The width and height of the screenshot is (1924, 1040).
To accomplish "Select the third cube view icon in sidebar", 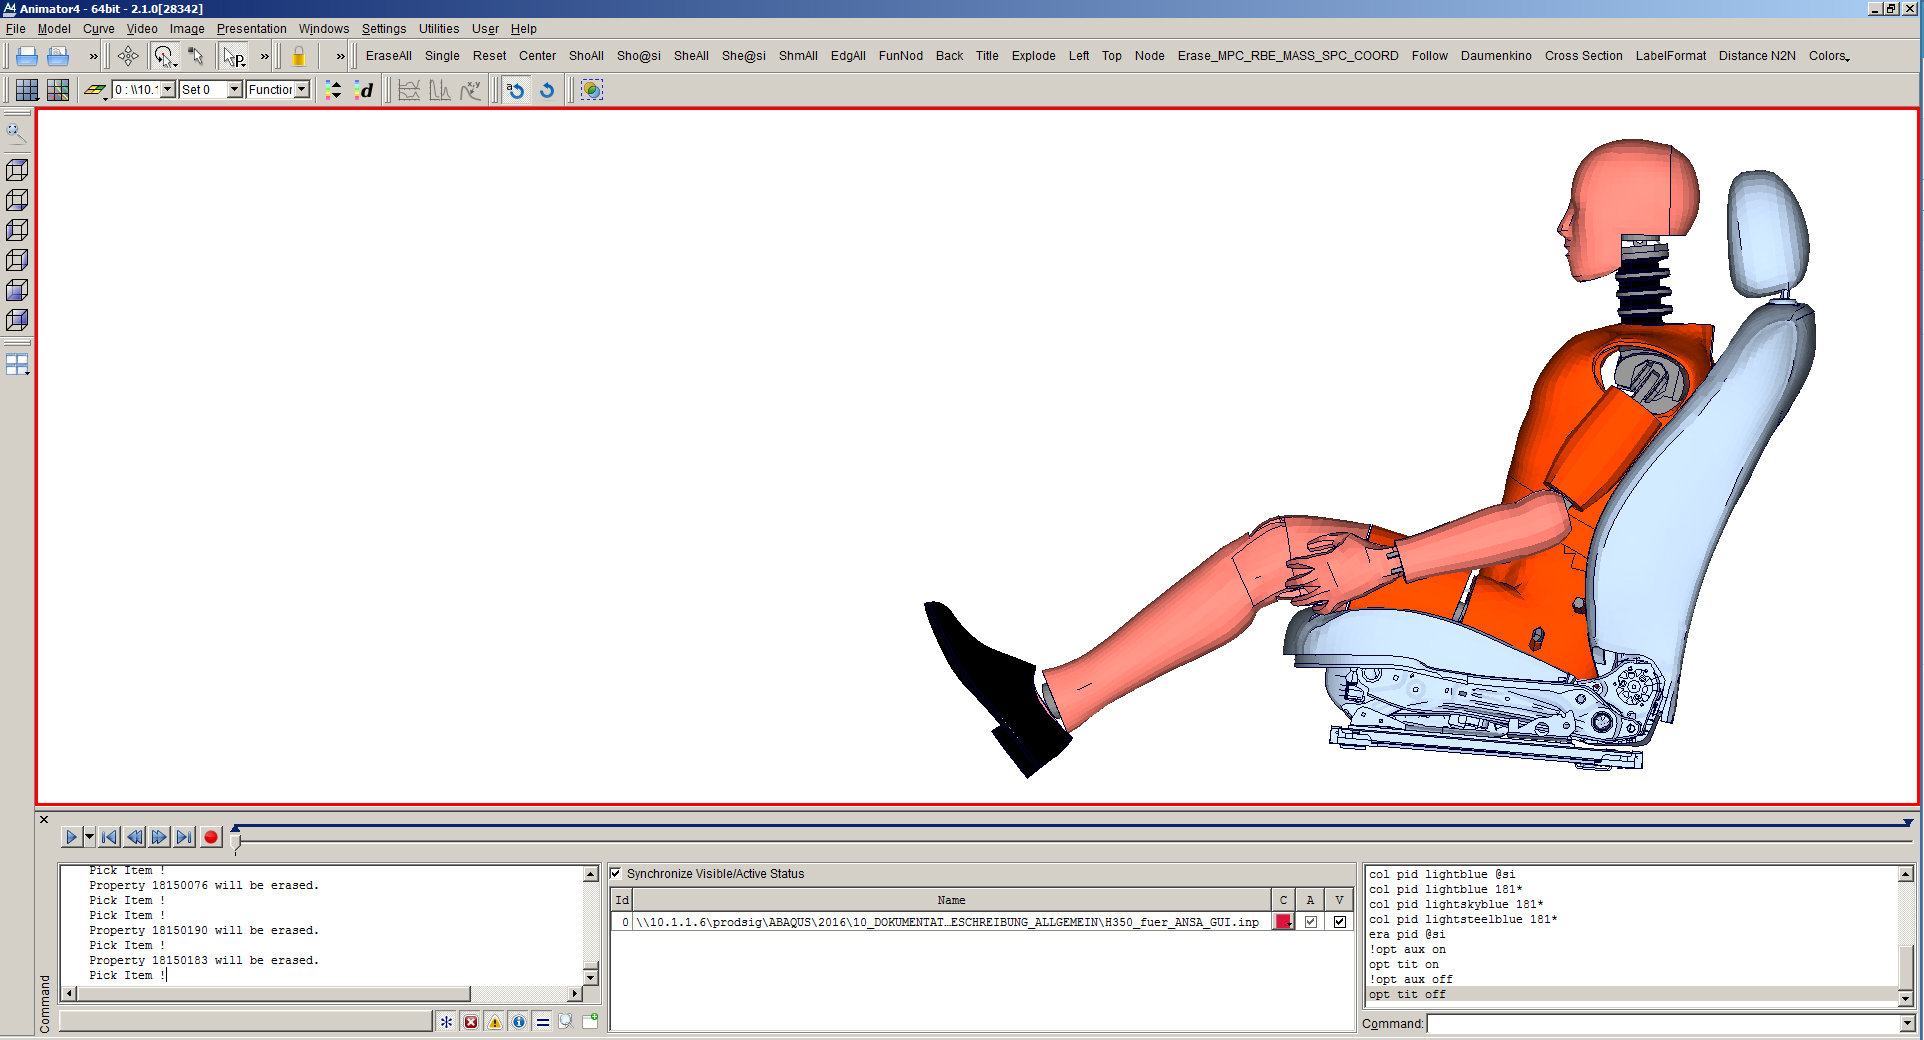I will (x=17, y=230).
